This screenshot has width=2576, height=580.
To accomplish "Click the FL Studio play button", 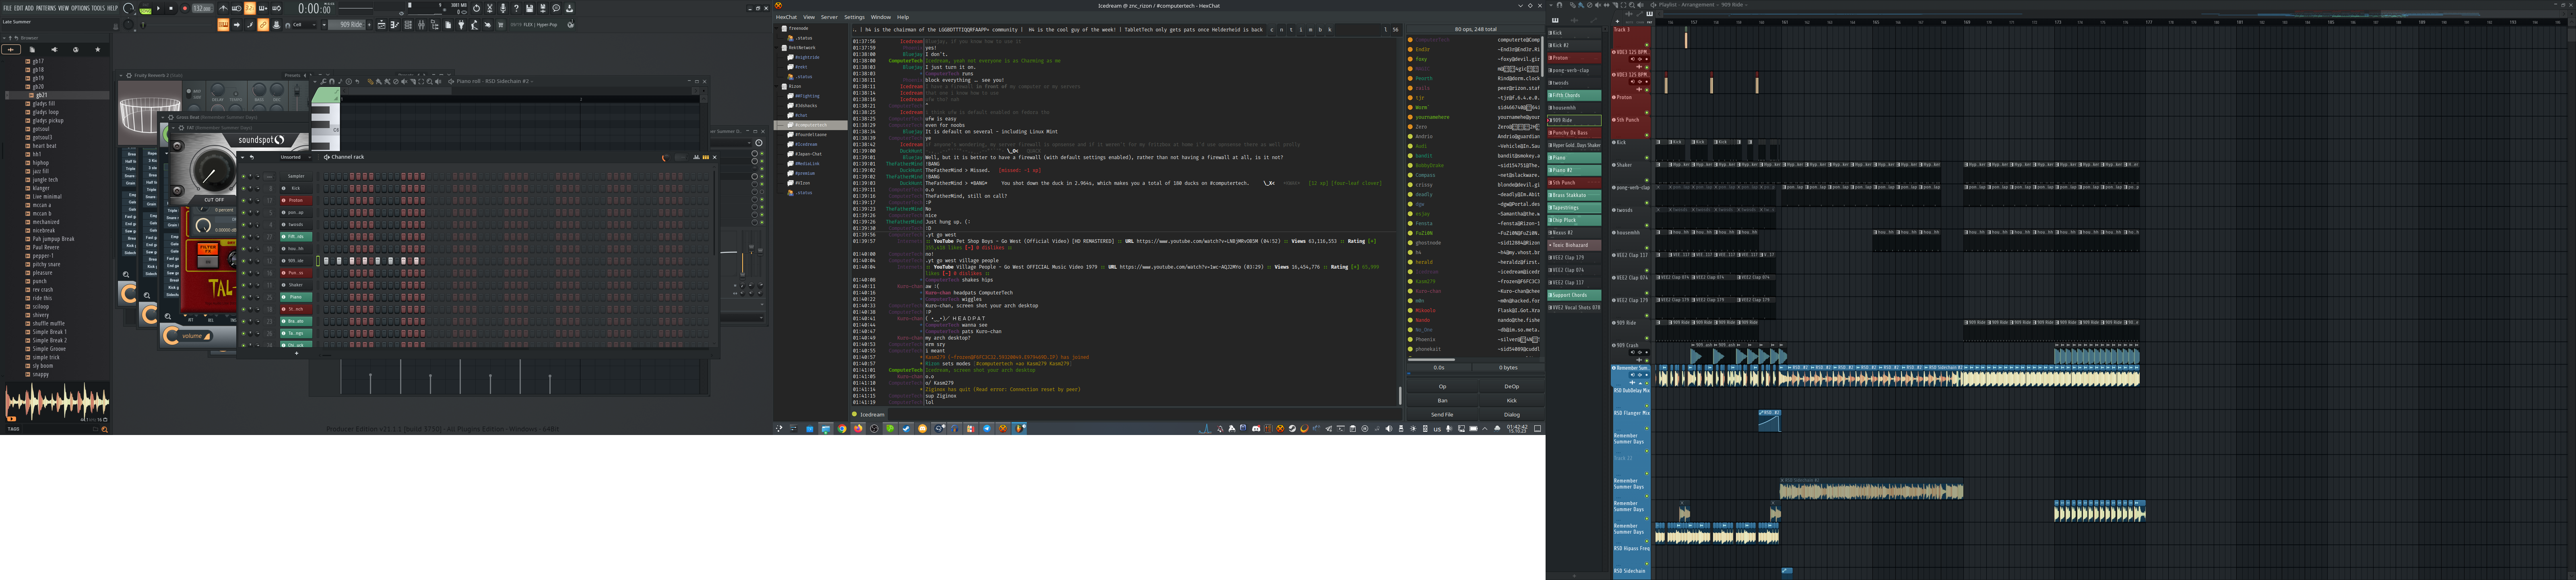I will (158, 8).
